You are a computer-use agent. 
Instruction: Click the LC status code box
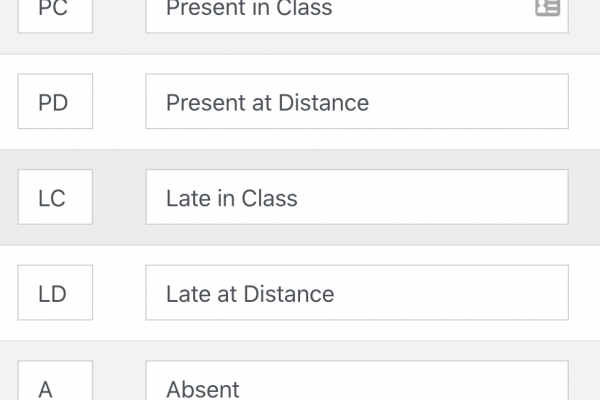[x=55, y=197]
